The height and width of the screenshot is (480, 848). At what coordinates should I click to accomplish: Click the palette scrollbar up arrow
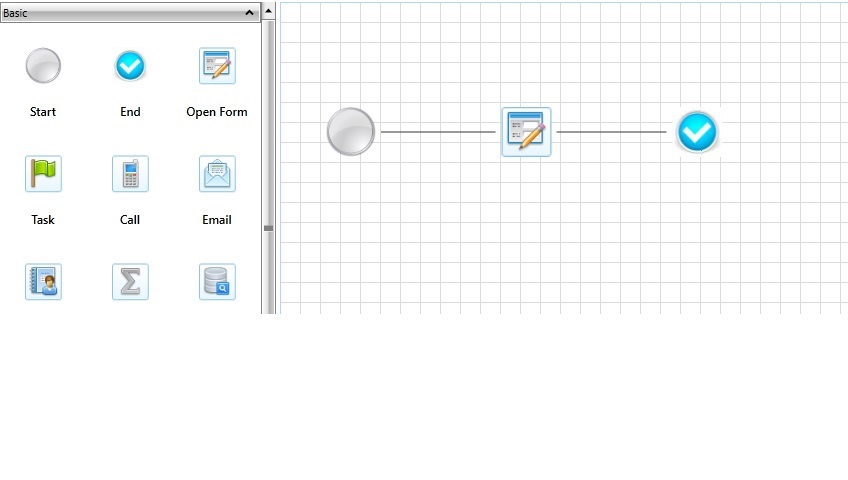point(268,11)
